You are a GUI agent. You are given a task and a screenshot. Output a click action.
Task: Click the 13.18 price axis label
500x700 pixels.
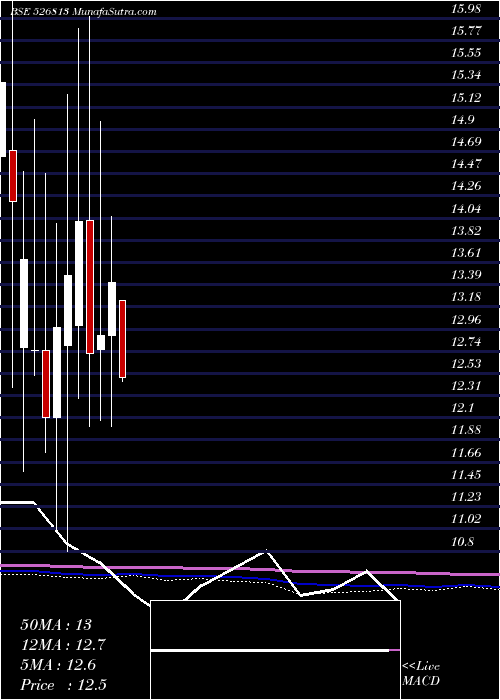466,297
